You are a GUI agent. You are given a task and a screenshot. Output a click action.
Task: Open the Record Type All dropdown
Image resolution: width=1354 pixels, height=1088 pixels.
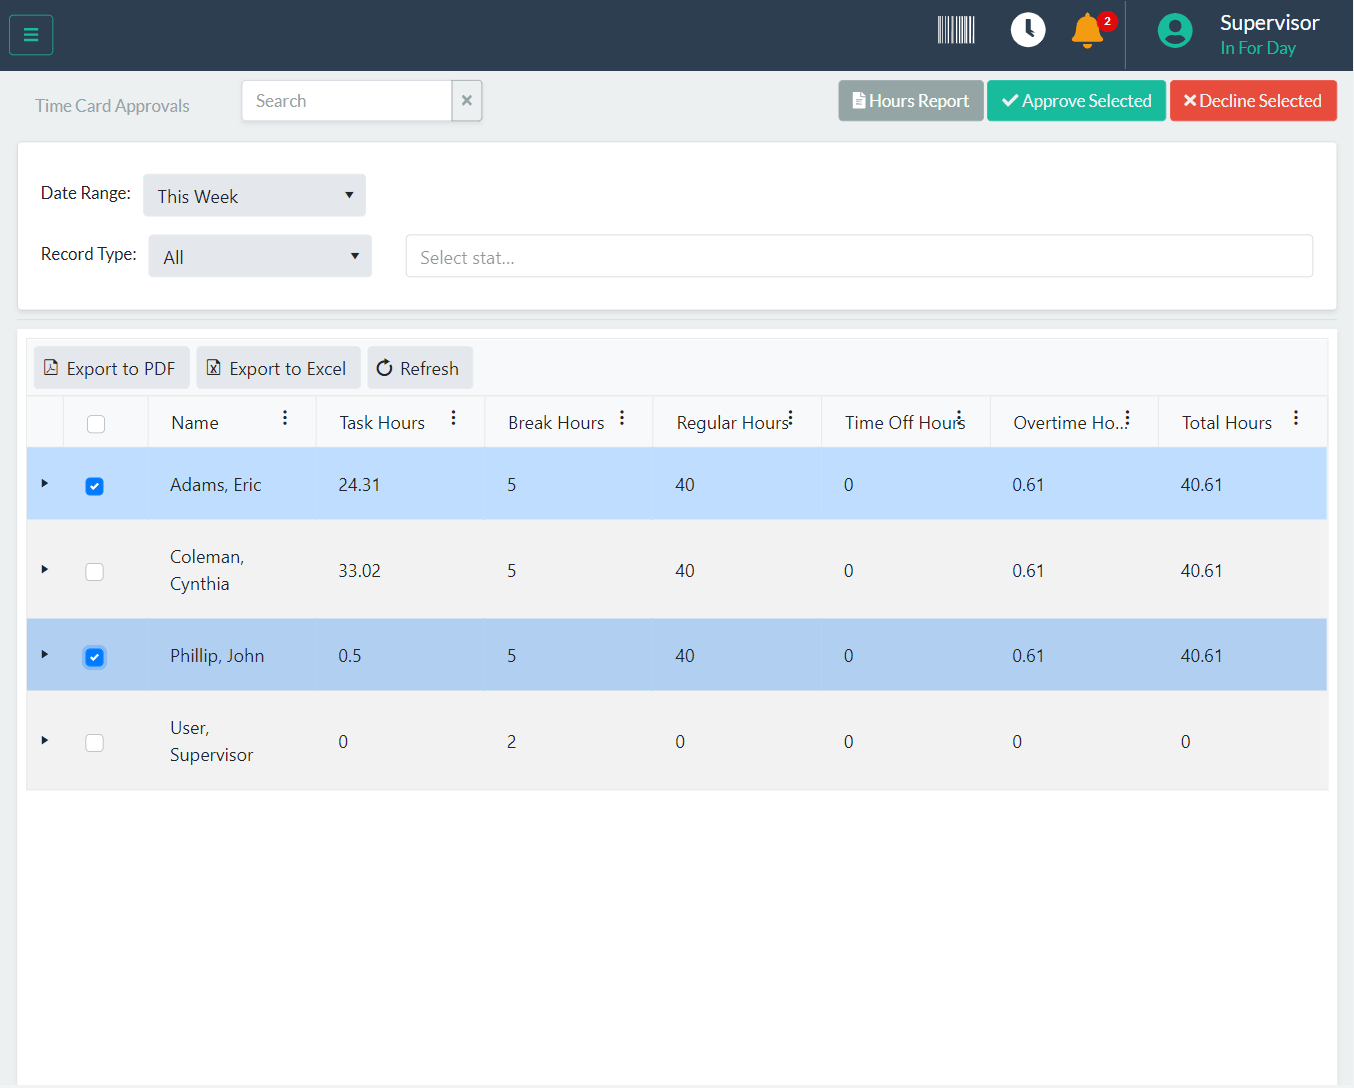[x=260, y=256]
